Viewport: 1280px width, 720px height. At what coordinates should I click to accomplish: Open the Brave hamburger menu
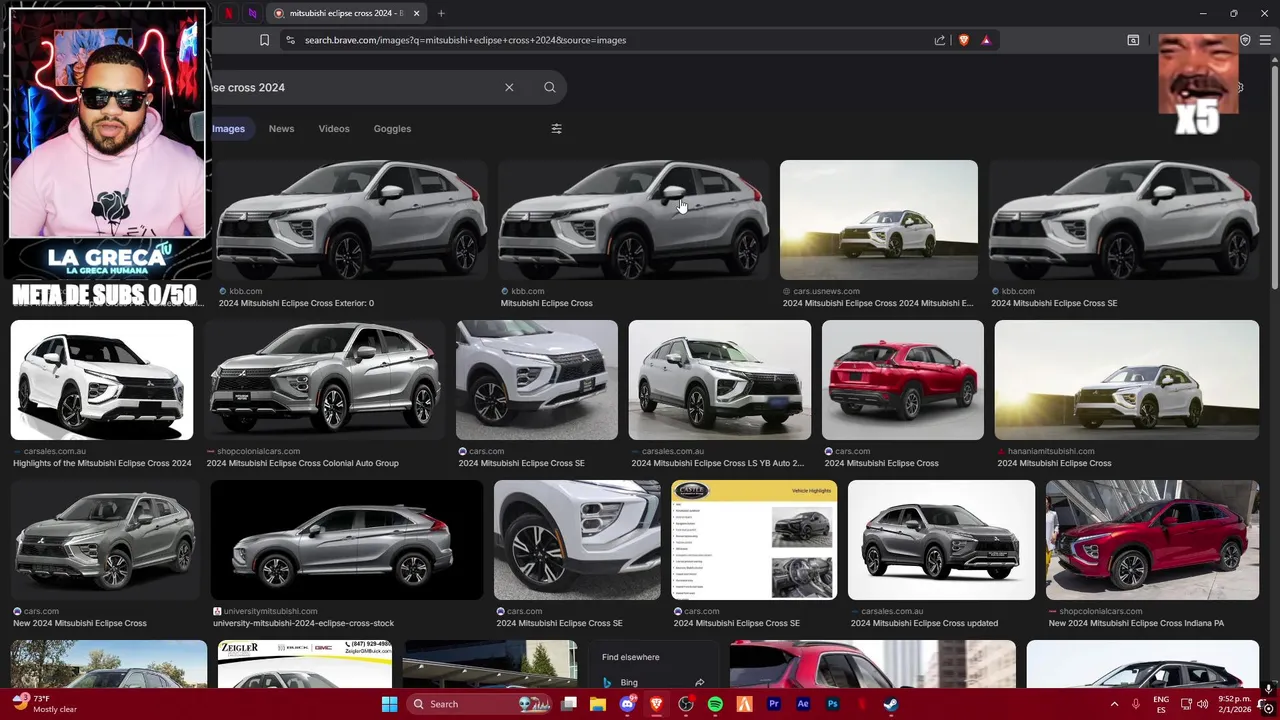pos(1265,40)
